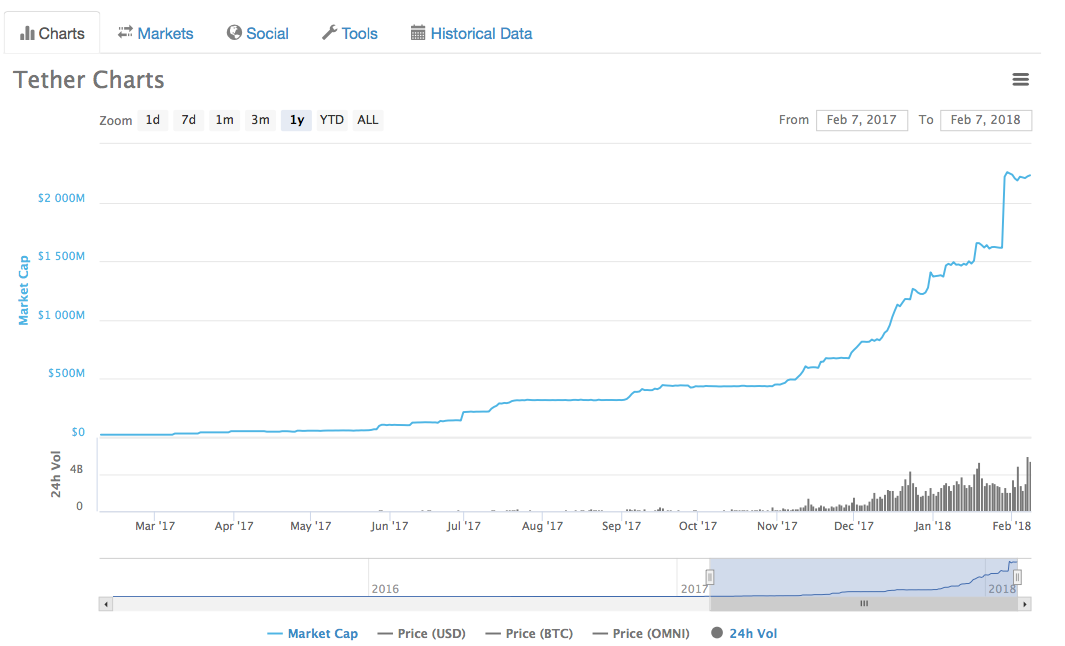This screenshot has height=646, width=1065.
Task: Click the From date field
Action: pos(861,120)
